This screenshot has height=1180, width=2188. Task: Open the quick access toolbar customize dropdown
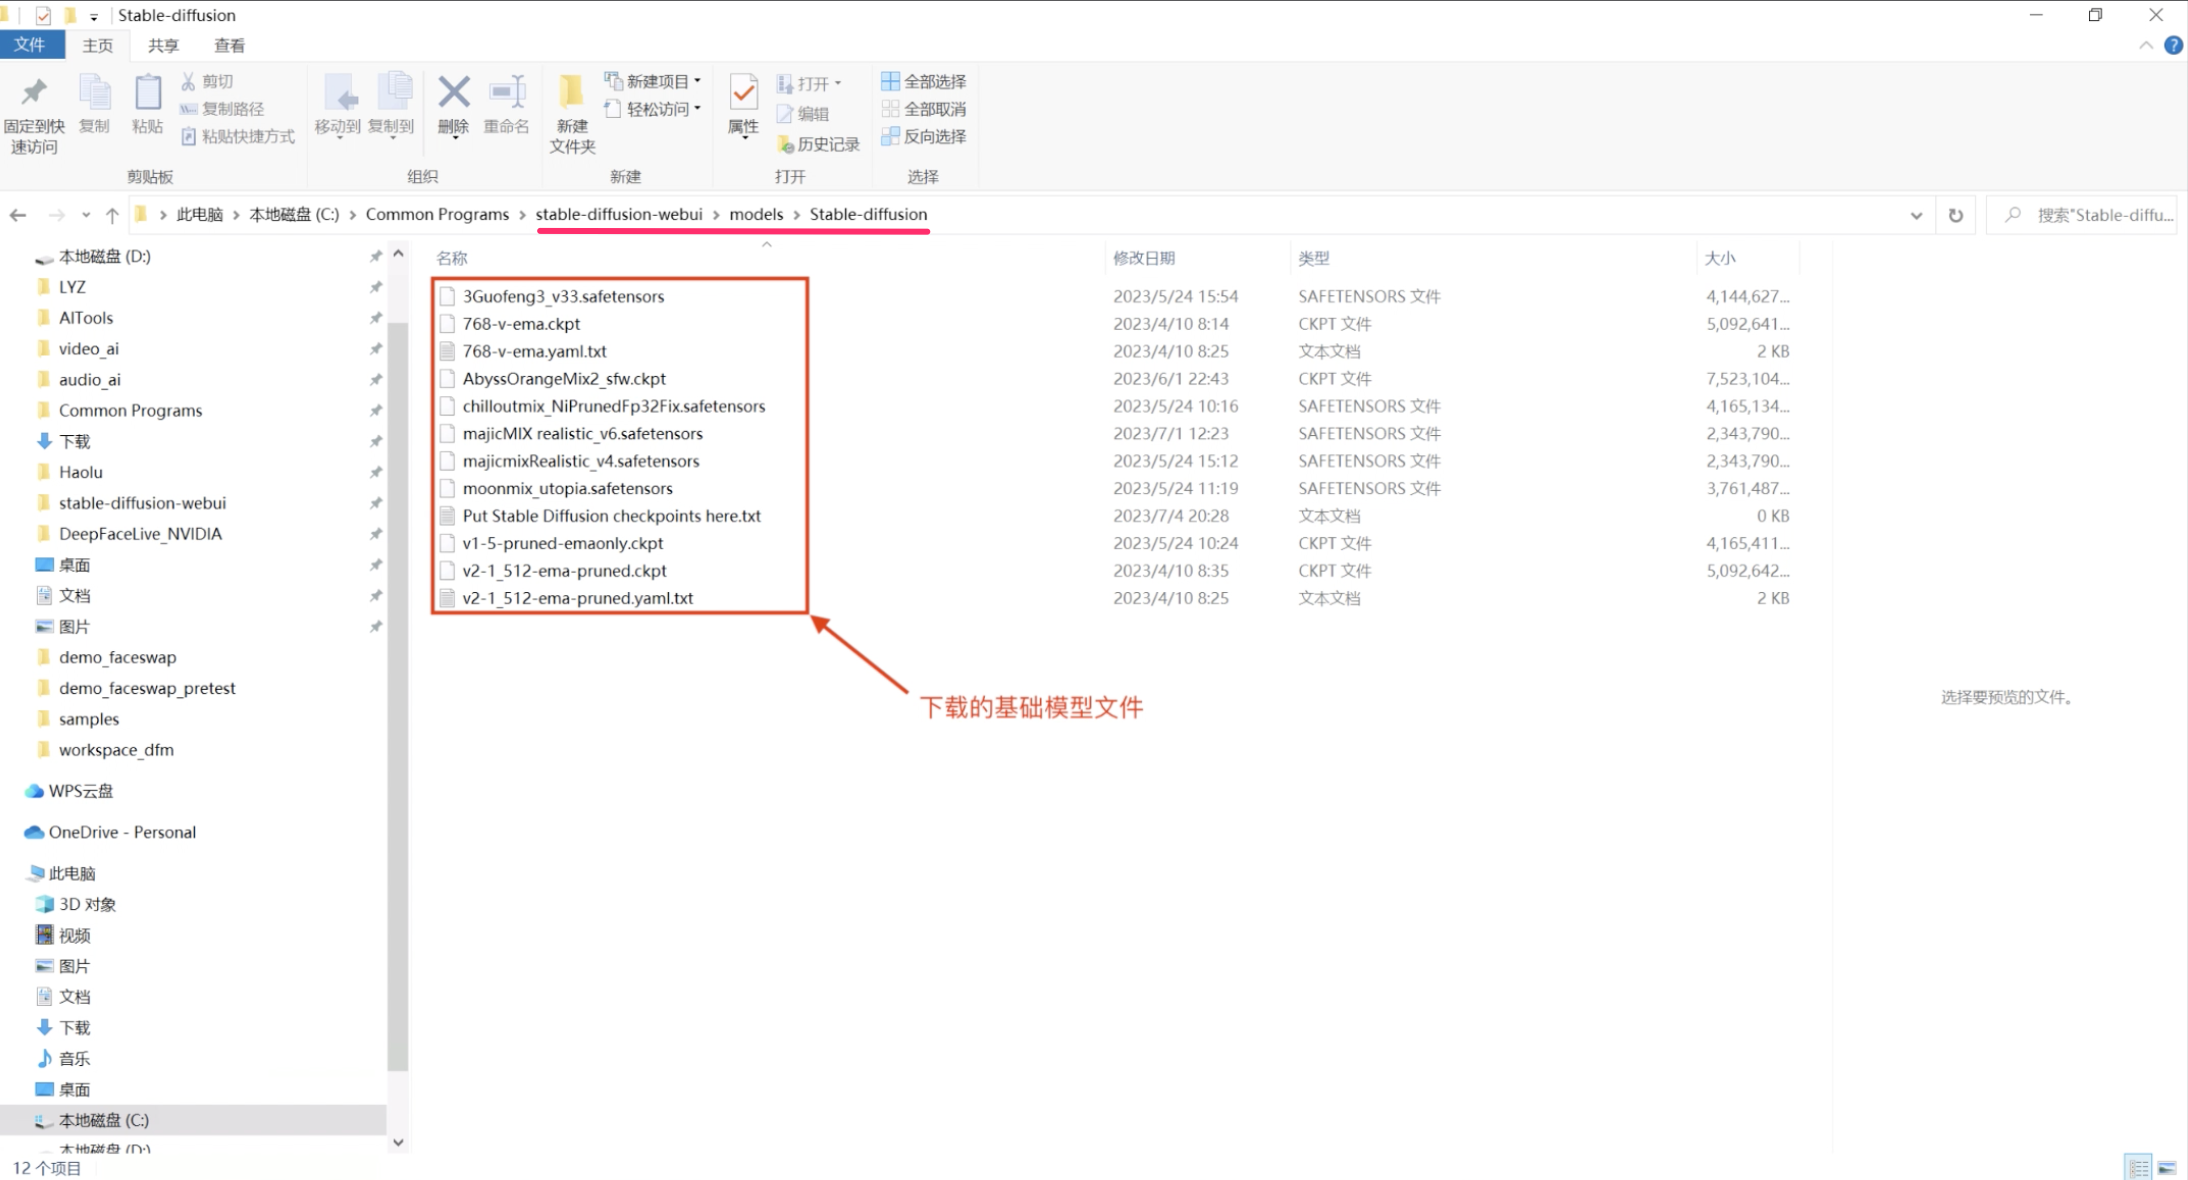(x=93, y=16)
